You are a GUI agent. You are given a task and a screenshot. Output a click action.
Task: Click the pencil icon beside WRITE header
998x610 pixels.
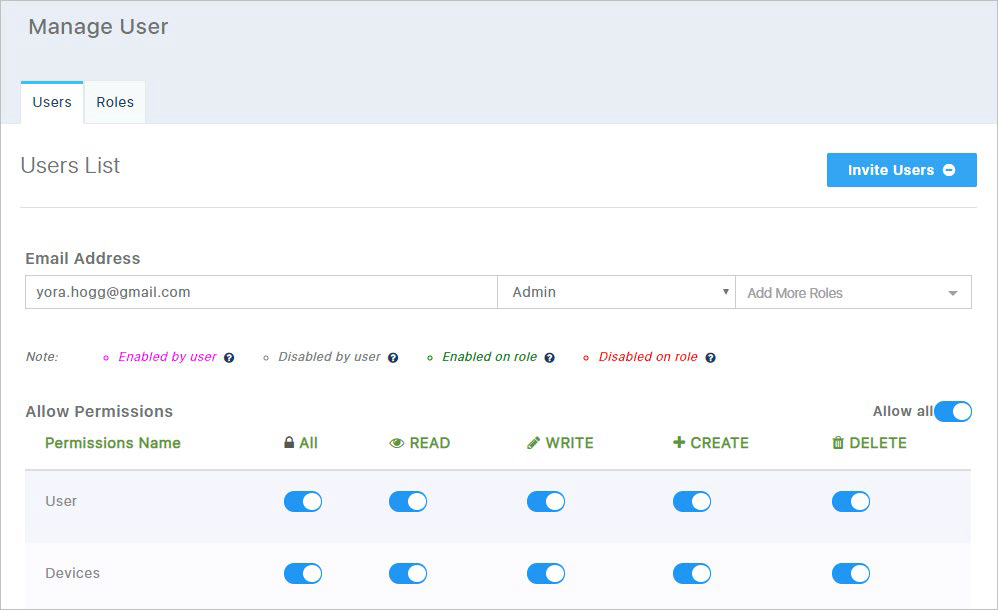[533, 443]
